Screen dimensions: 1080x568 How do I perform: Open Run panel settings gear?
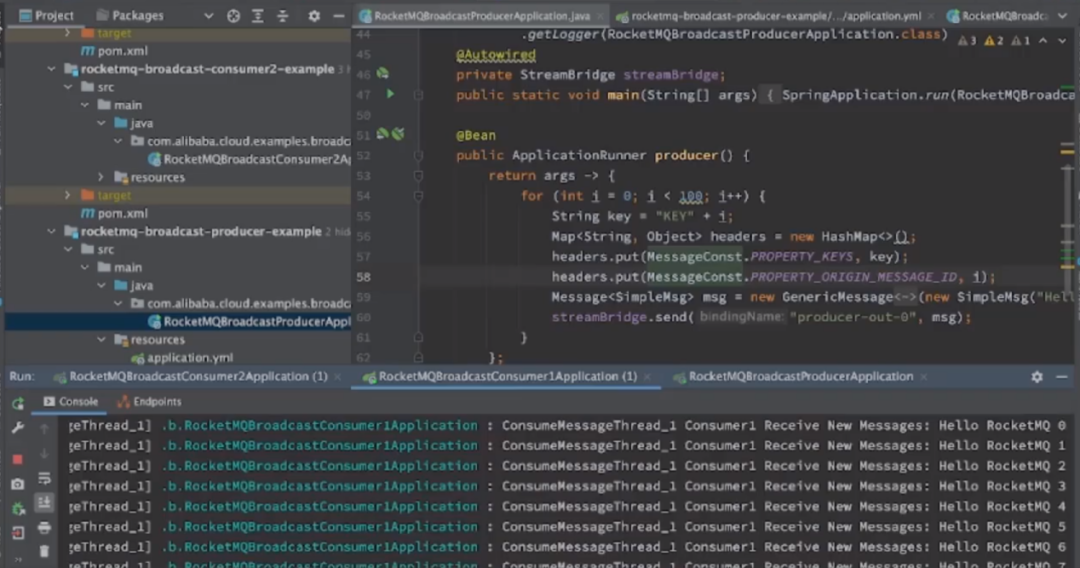1037,377
